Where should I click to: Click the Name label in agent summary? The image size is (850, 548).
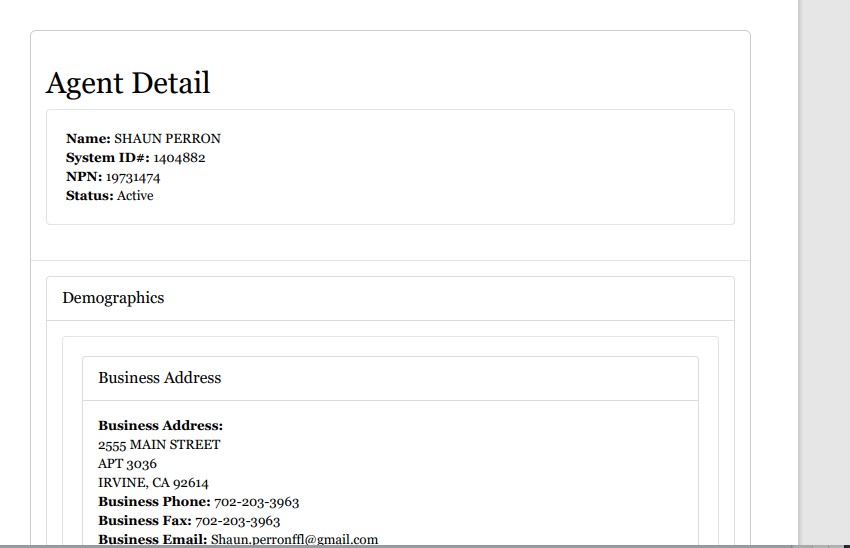88,139
